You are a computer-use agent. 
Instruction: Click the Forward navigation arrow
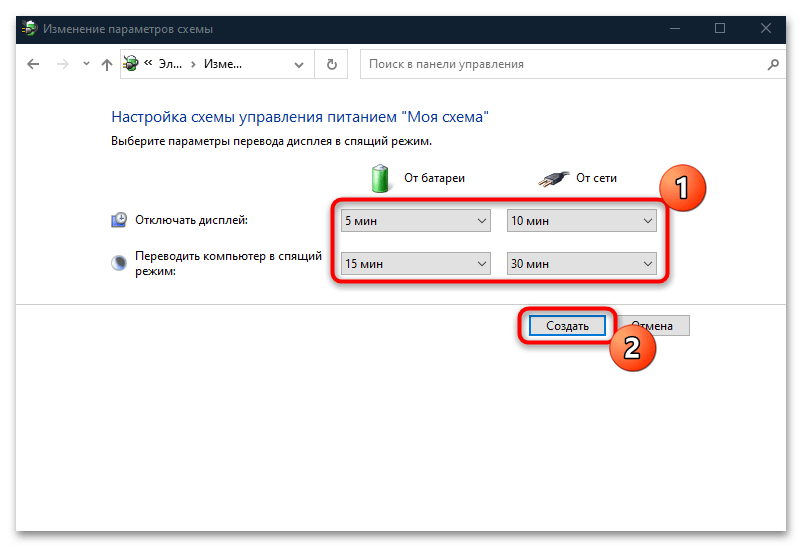coord(62,64)
